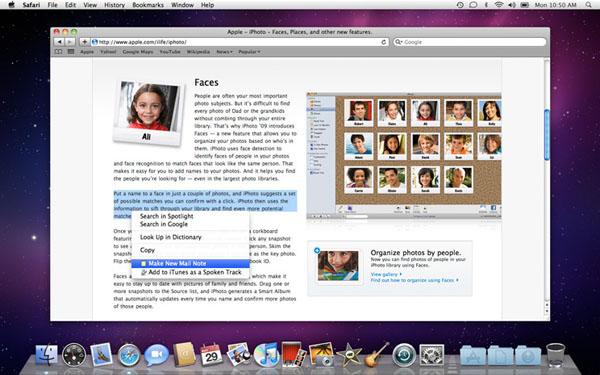The image size is (600, 375).
Task: Open the Documents folder stack in Dock
Action: click(x=500, y=355)
